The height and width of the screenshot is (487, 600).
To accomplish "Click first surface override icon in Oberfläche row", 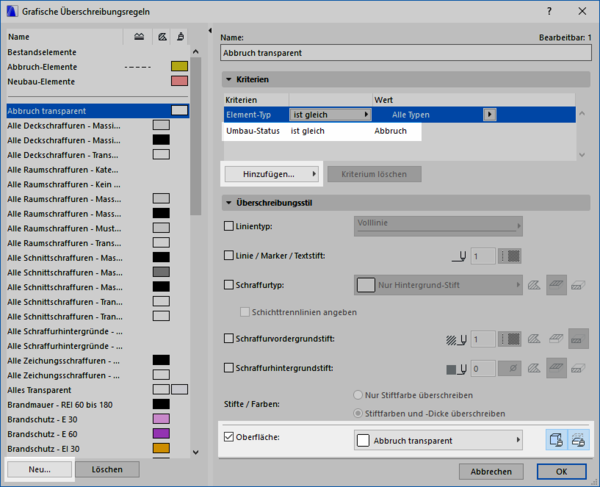I will coord(556,440).
